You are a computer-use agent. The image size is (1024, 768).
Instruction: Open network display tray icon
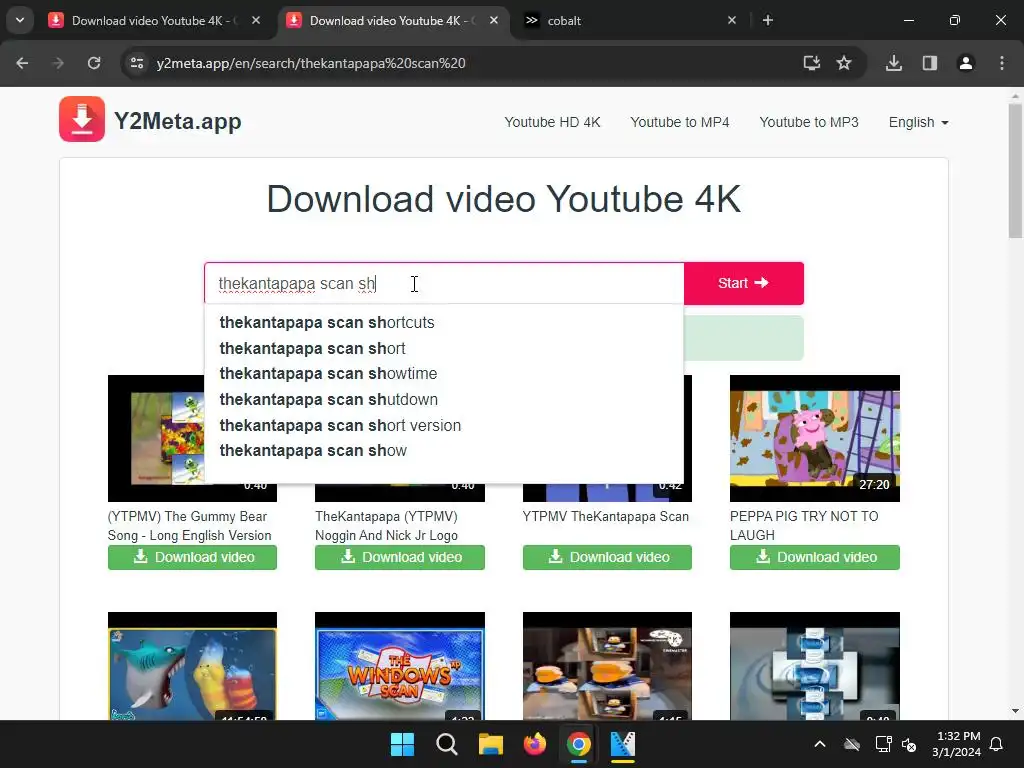[884, 744]
